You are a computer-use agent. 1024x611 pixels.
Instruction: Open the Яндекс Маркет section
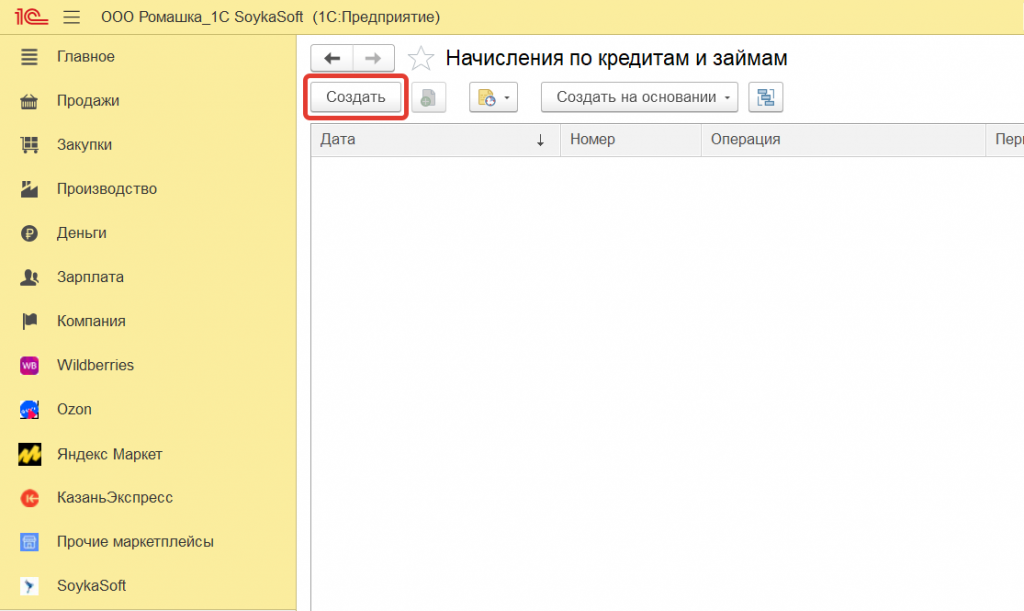tap(109, 454)
